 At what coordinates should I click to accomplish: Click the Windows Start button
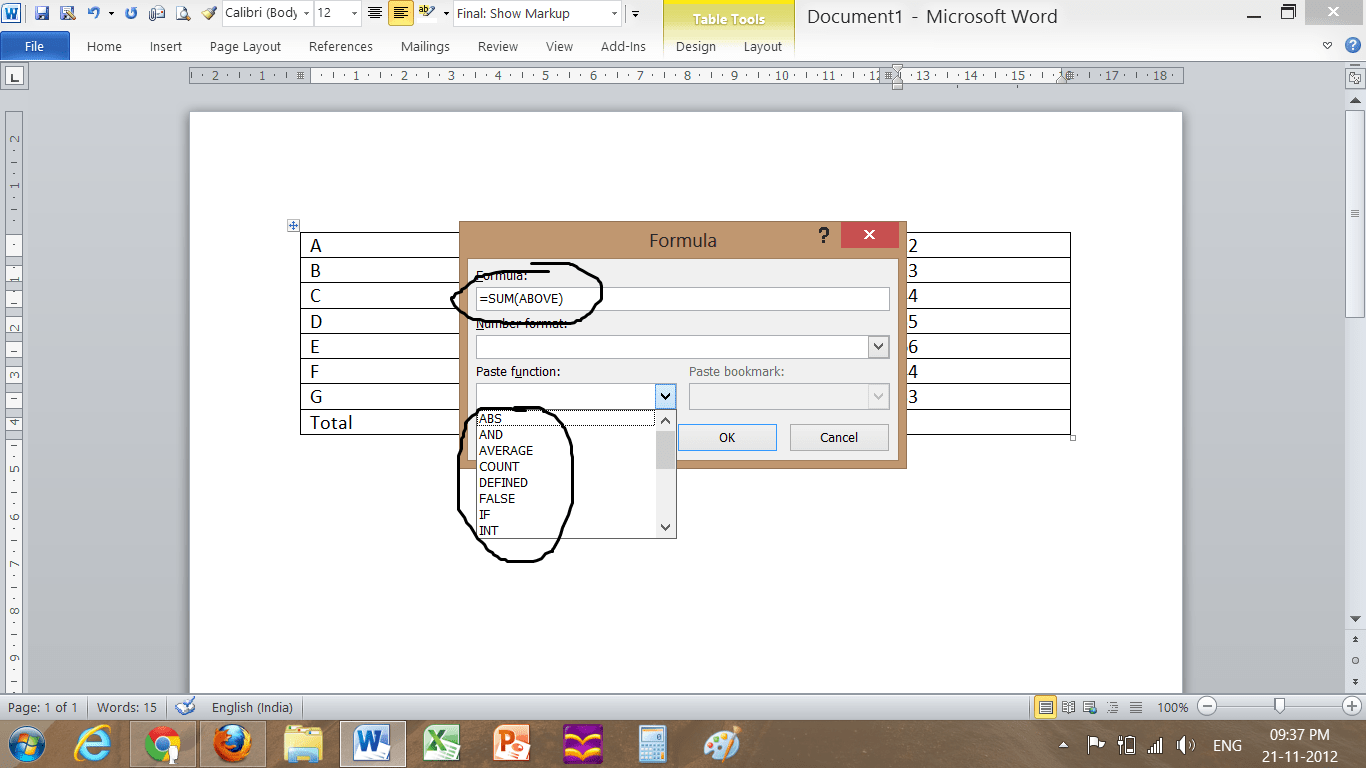pyautogui.click(x=27, y=745)
